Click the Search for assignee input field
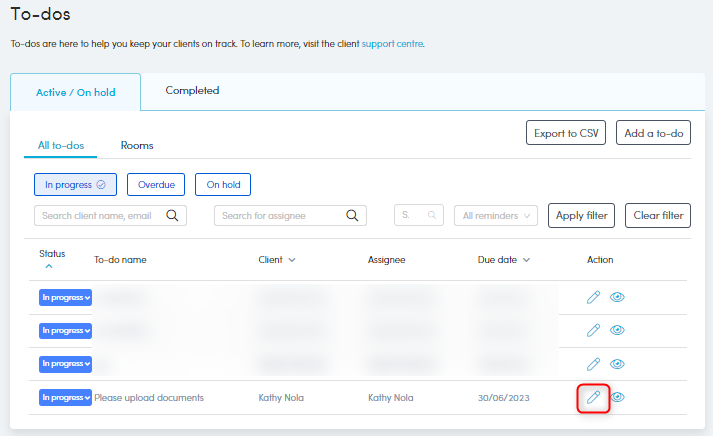Viewport: 713px width, 436px height. (280, 215)
